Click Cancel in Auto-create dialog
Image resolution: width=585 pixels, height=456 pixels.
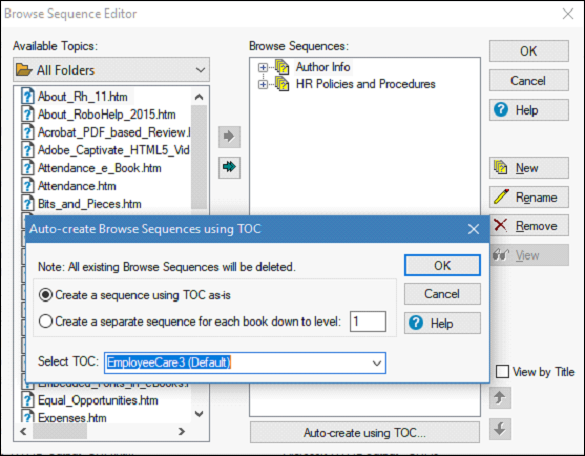pos(442,294)
